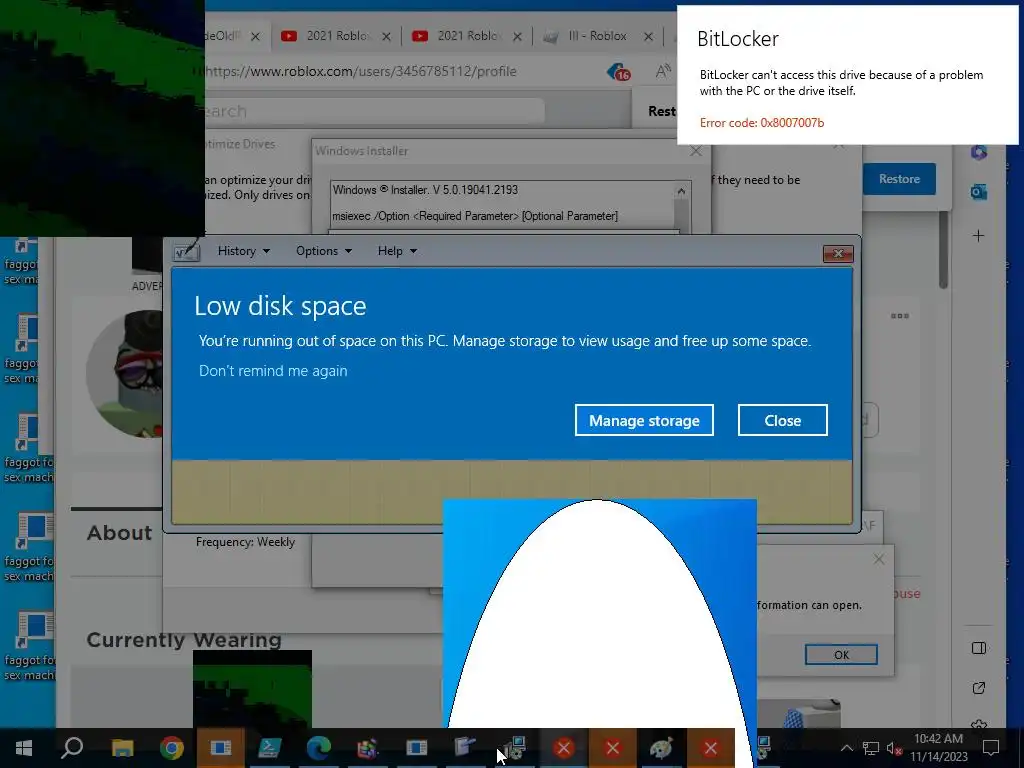Toggle the Edge sidebar panel icon
1024x768 pixels.
click(x=978, y=648)
